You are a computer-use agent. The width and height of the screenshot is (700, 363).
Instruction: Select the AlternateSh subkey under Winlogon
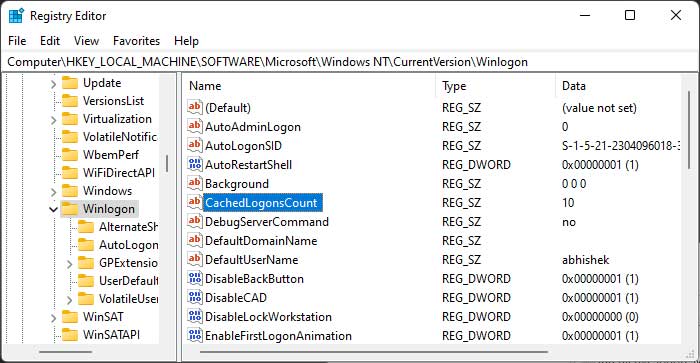tap(128, 227)
